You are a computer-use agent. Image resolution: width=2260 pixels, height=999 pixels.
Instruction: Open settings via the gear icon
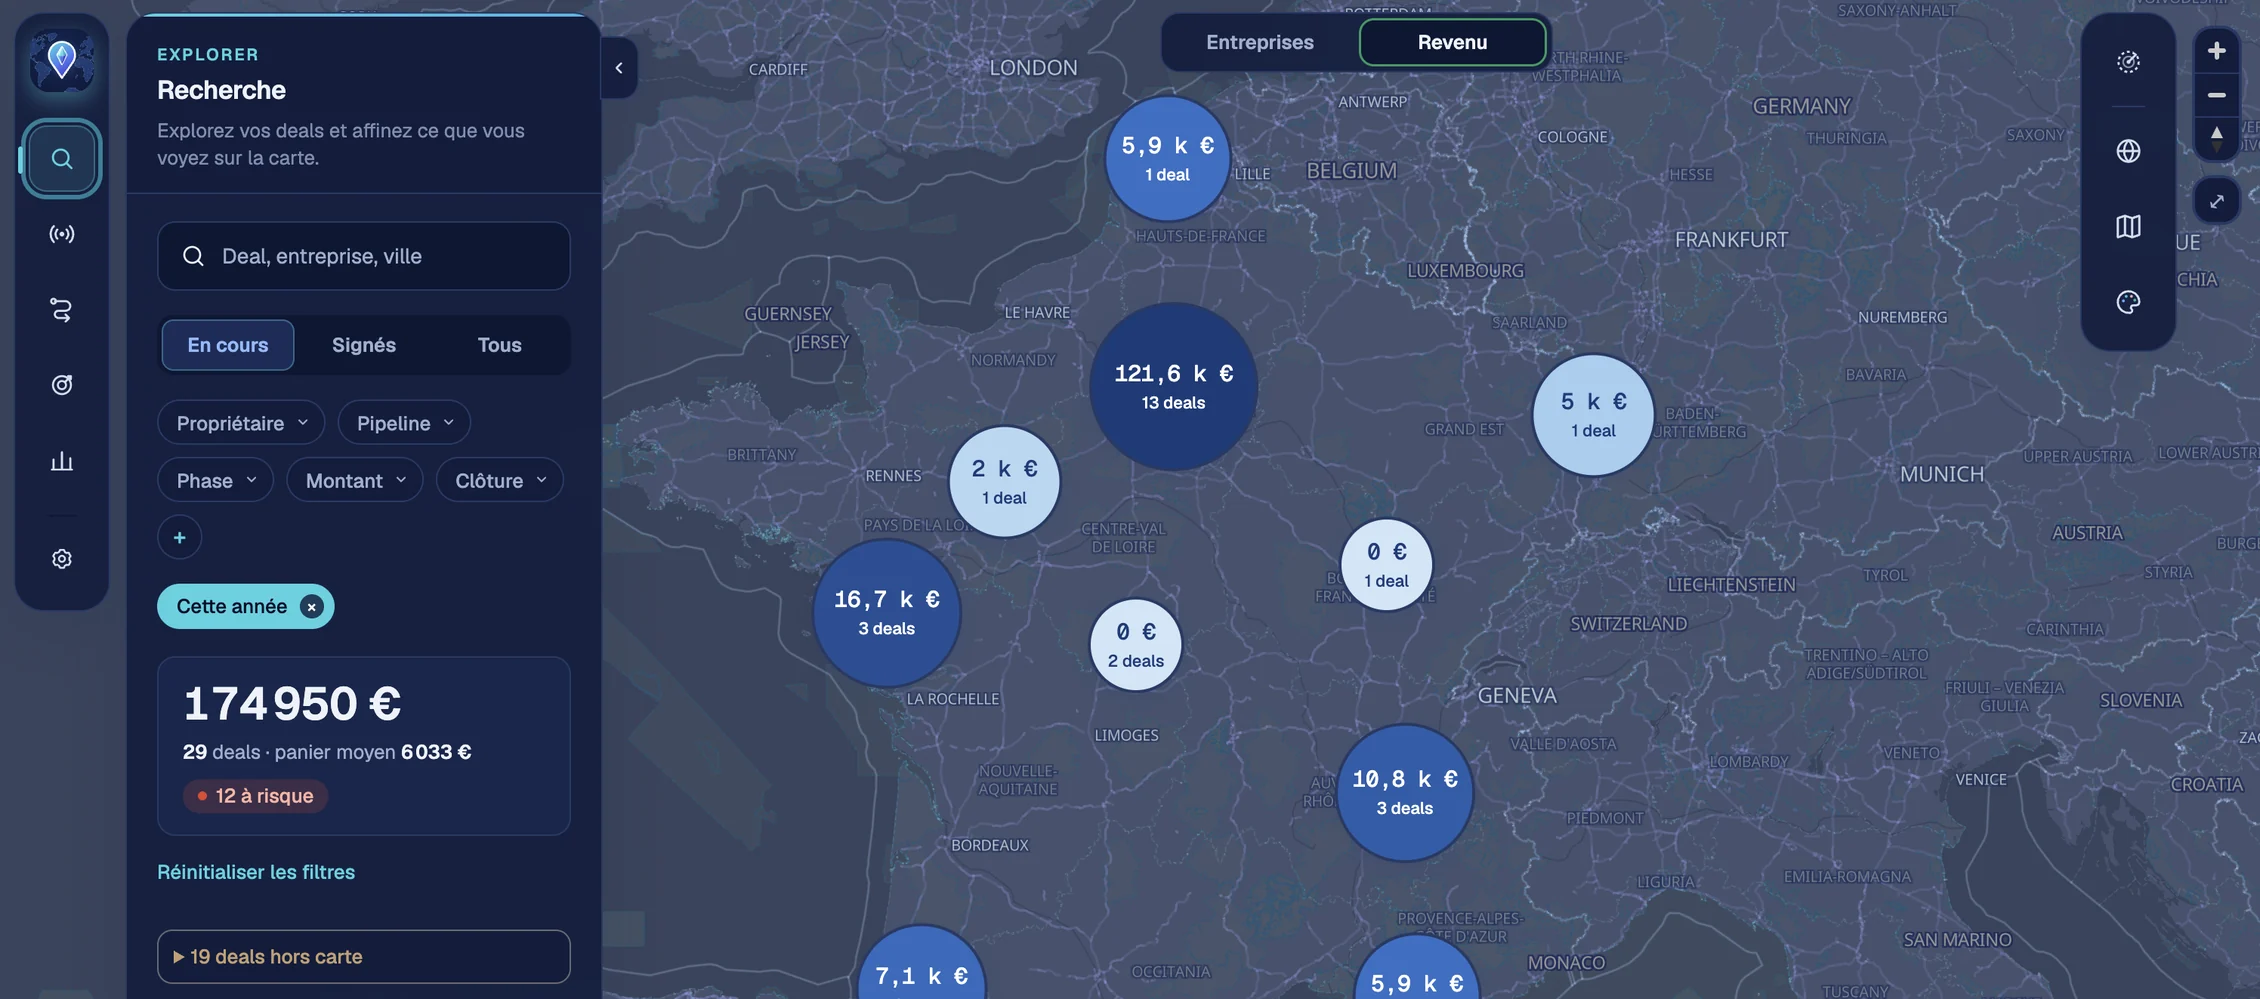pyautogui.click(x=62, y=558)
